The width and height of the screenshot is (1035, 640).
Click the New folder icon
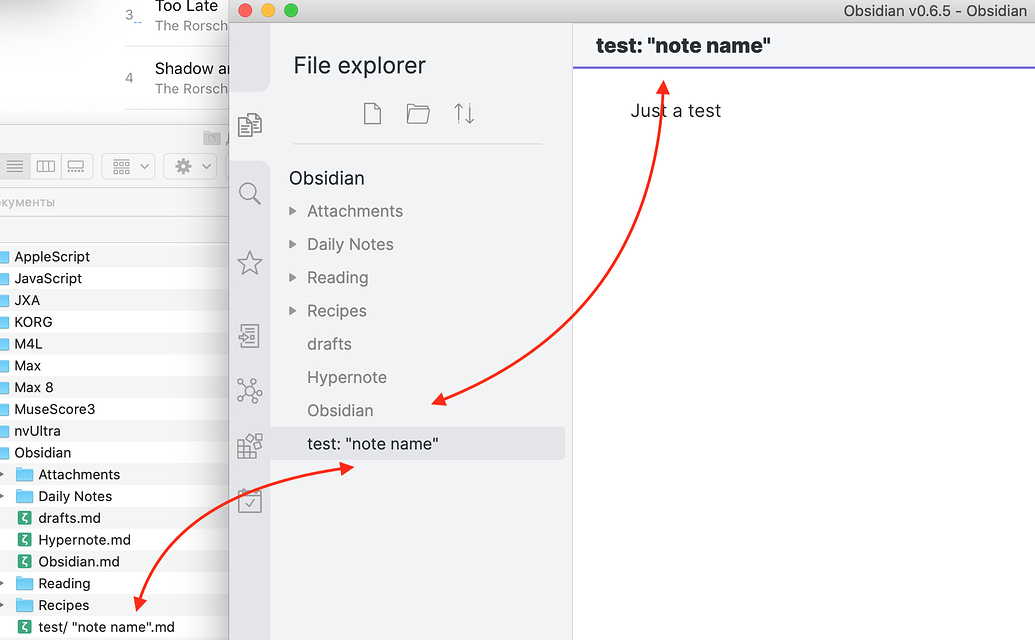point(418,113)
